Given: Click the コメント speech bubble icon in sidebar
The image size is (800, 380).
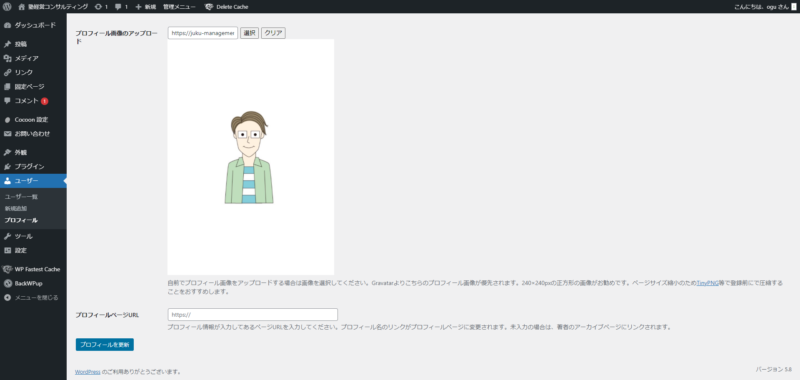Looking at the screenshot, I should [7, 100].
